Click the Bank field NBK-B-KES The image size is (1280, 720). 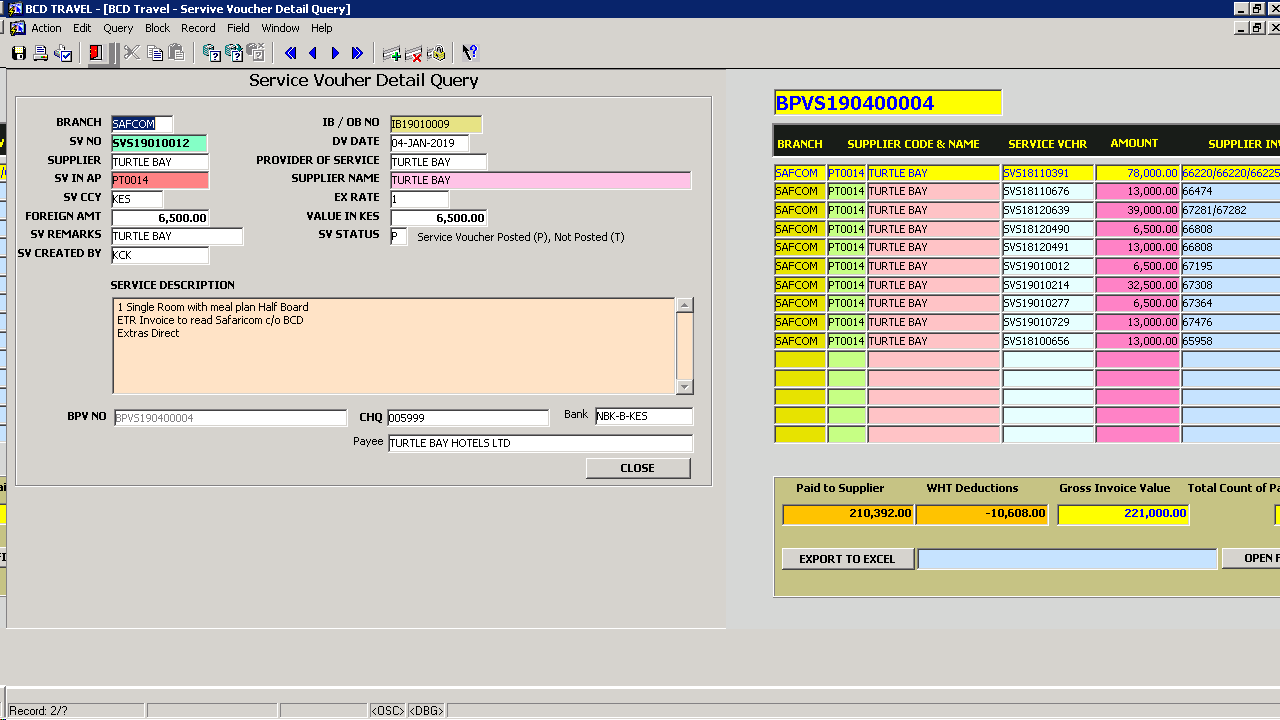click(644, 416)
